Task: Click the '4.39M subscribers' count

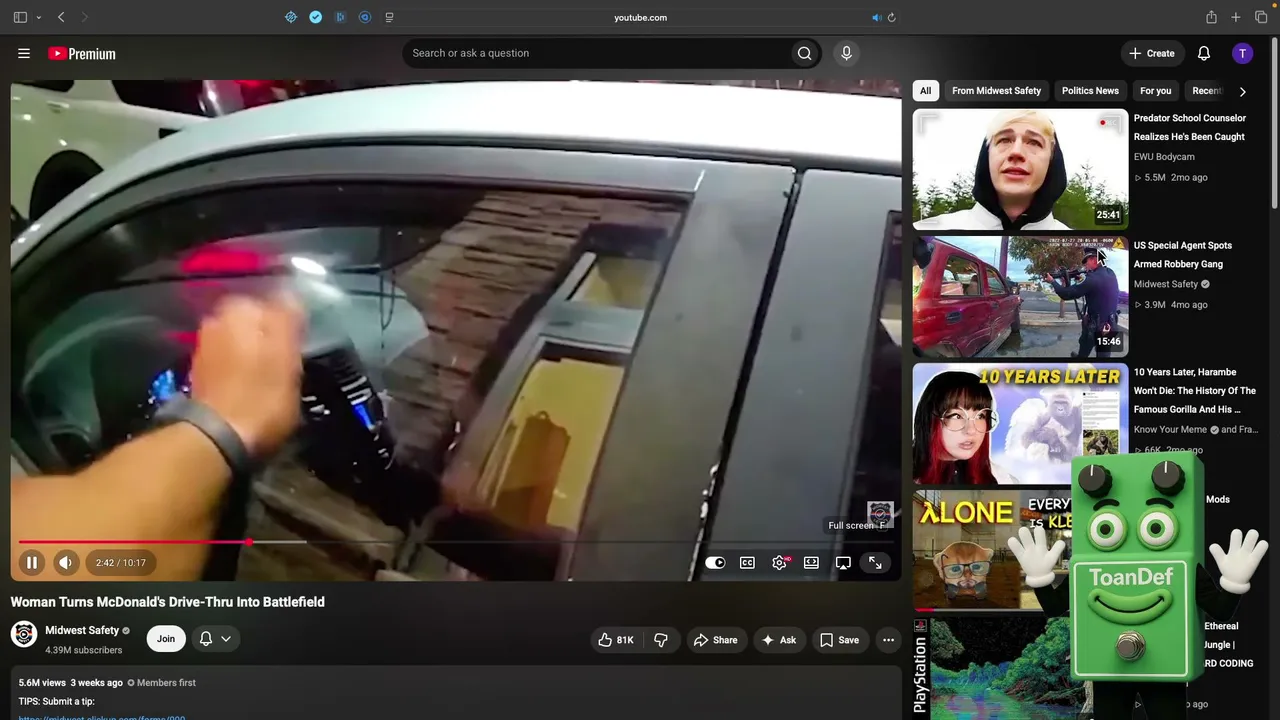Action: click(x=83, y=650)
